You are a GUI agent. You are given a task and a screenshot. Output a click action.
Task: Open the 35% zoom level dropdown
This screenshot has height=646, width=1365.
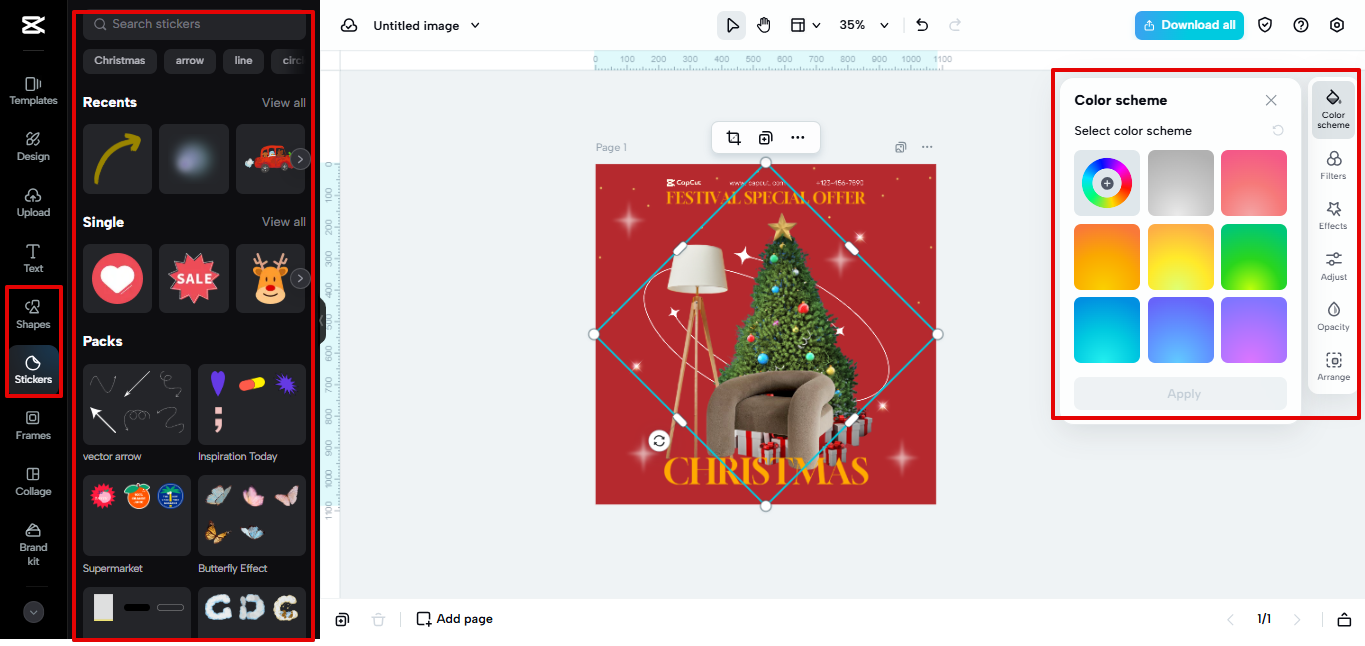(863, 26)
